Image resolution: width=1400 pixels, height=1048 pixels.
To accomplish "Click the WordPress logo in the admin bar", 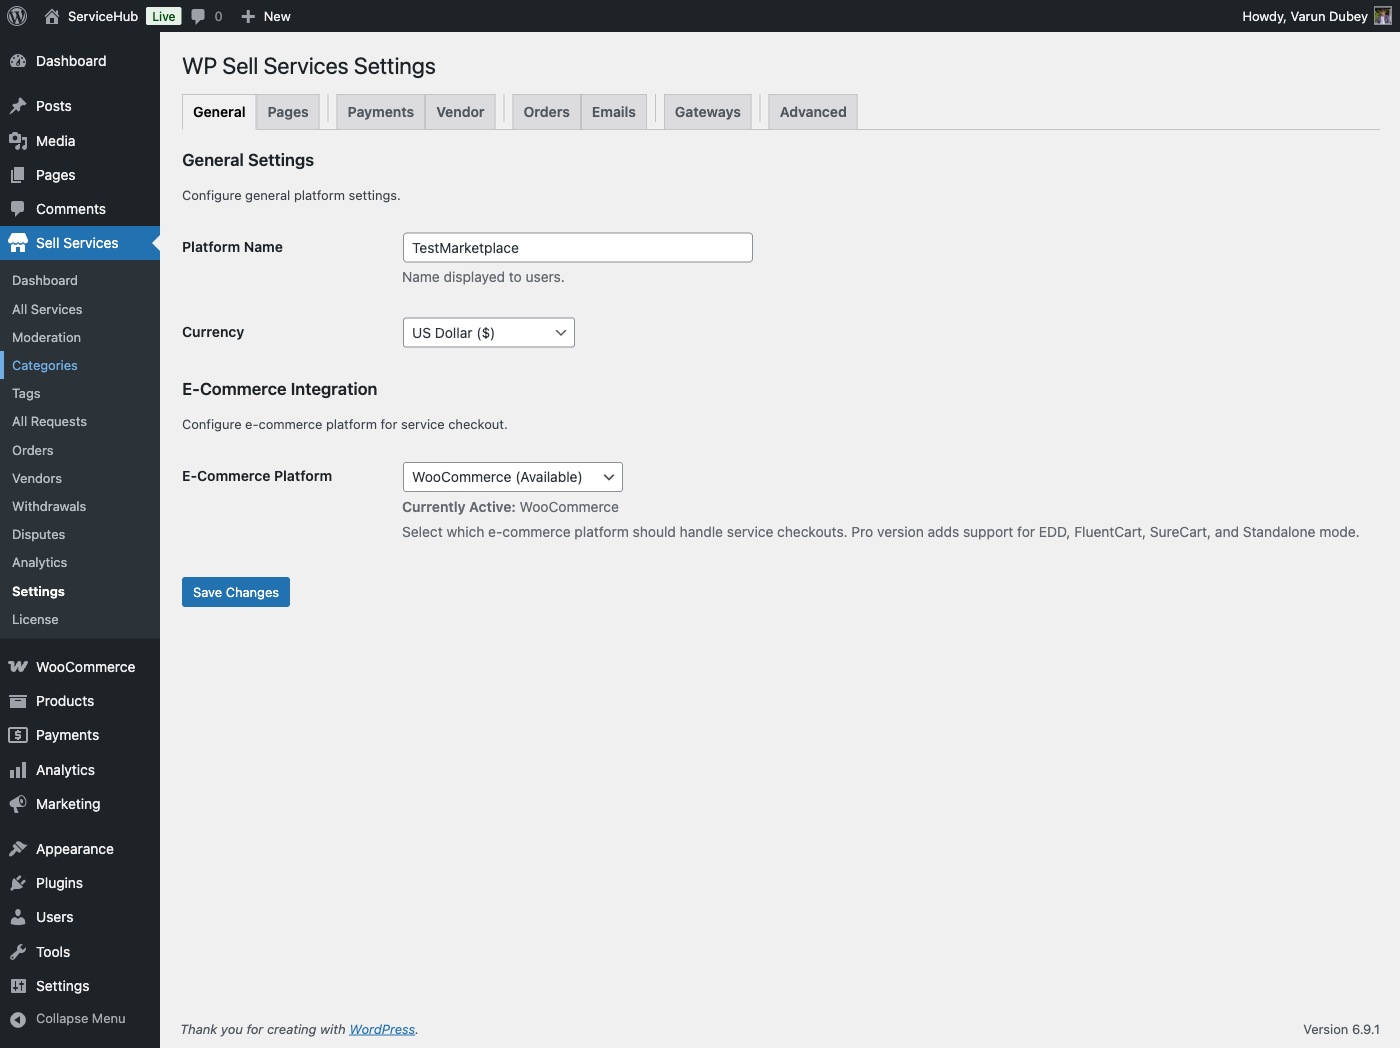I will click(x=16, y=16).
